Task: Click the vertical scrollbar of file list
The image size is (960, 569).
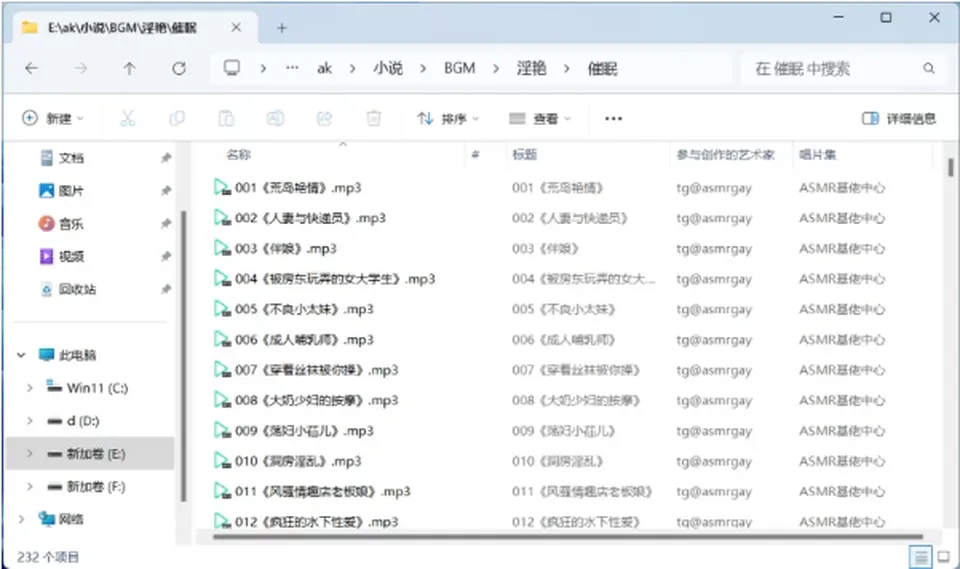Action: (950, 167)
